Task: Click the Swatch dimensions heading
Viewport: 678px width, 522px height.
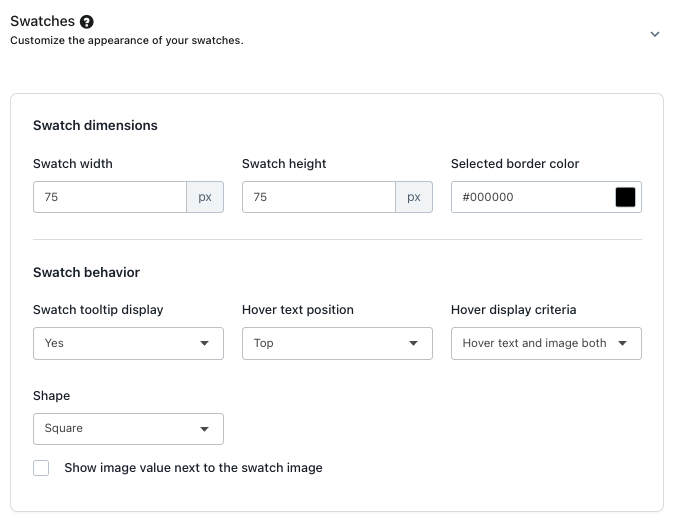Action: (95, 125)
